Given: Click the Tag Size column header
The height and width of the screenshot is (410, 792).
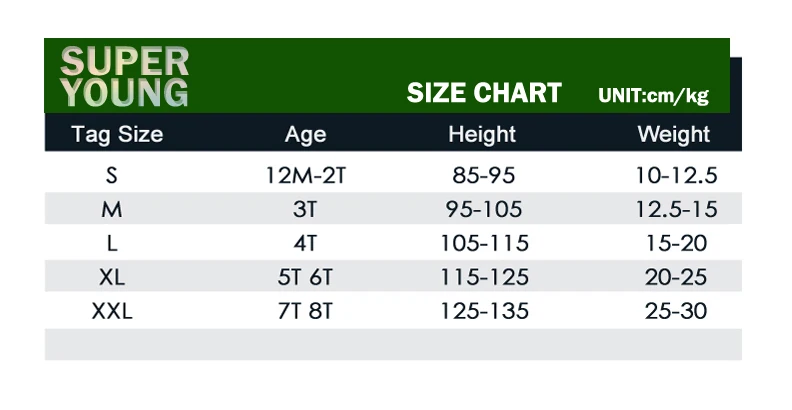Looking at the screenshot, I should (117, 134).
